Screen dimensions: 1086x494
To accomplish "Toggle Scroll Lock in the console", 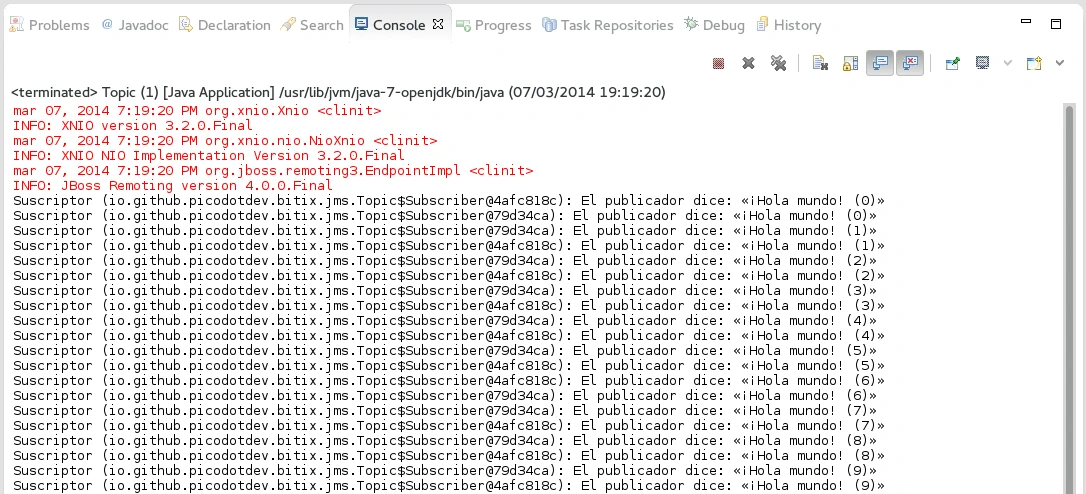I will tap(850, 64).
